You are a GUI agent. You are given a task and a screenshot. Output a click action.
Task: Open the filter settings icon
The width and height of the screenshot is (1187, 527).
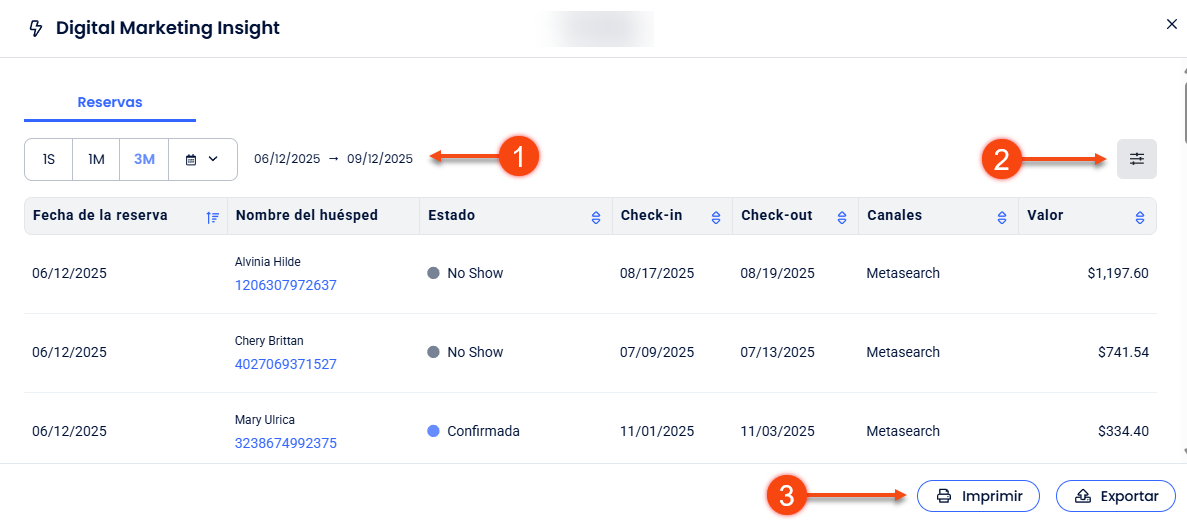(x=1136, y=159)
